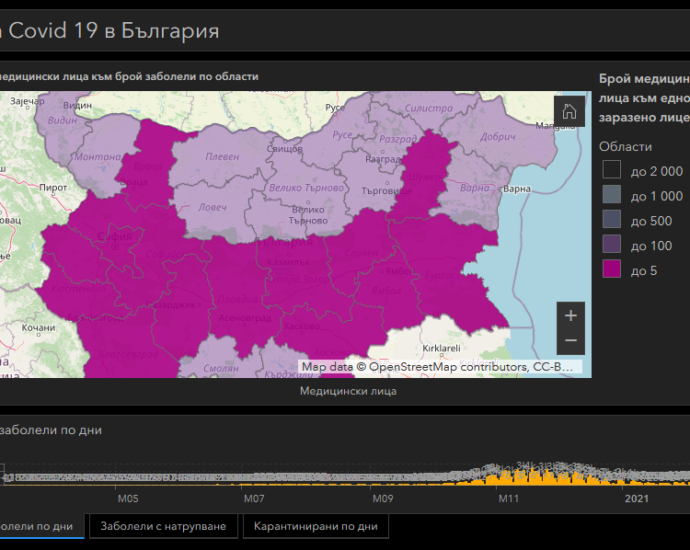Image resolution: width=690 pixels, height=550 pixels.
Task: Zoom in on the map
Action: point(571,315)
